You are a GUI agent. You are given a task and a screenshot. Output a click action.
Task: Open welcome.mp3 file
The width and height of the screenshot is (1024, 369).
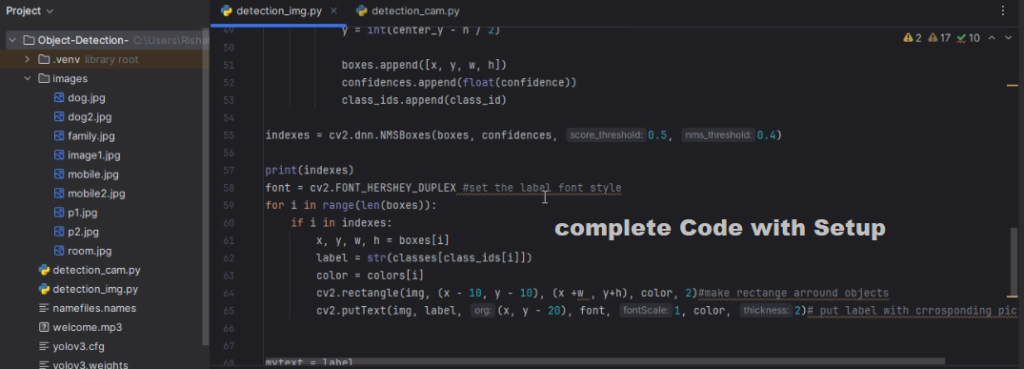pos(87,327)
